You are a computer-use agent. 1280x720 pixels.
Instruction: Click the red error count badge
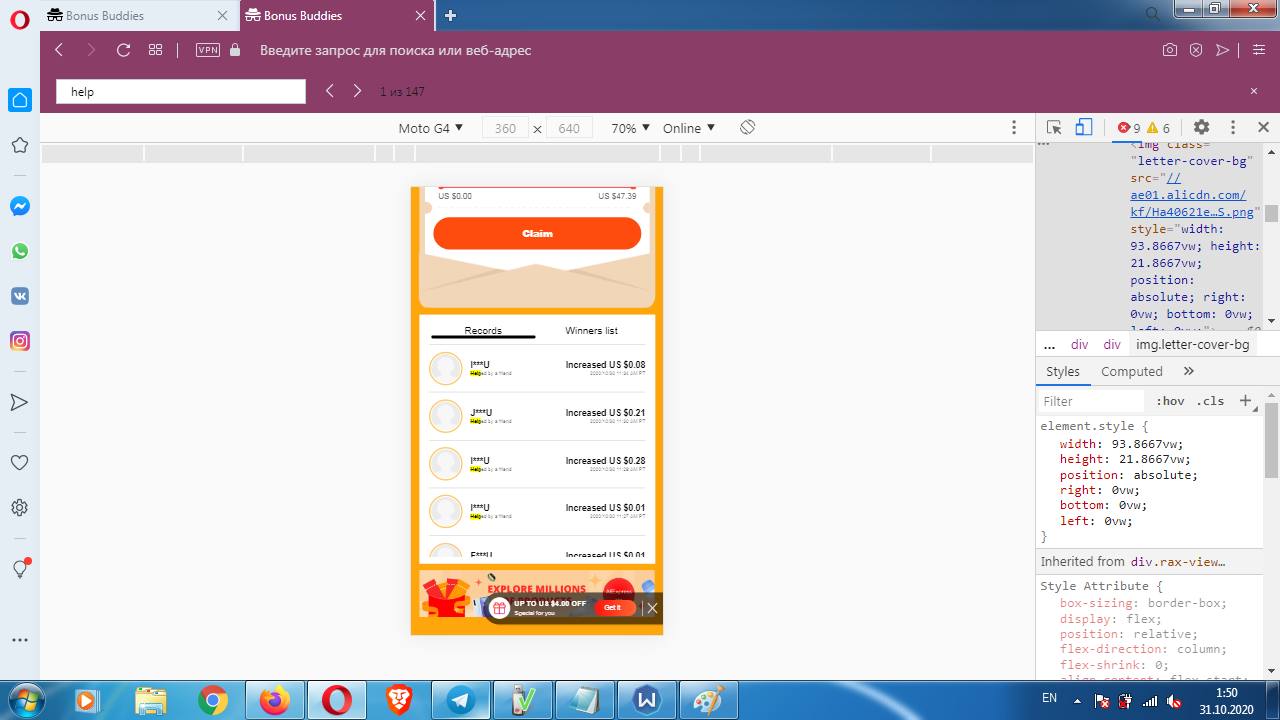click(1129, 128)
